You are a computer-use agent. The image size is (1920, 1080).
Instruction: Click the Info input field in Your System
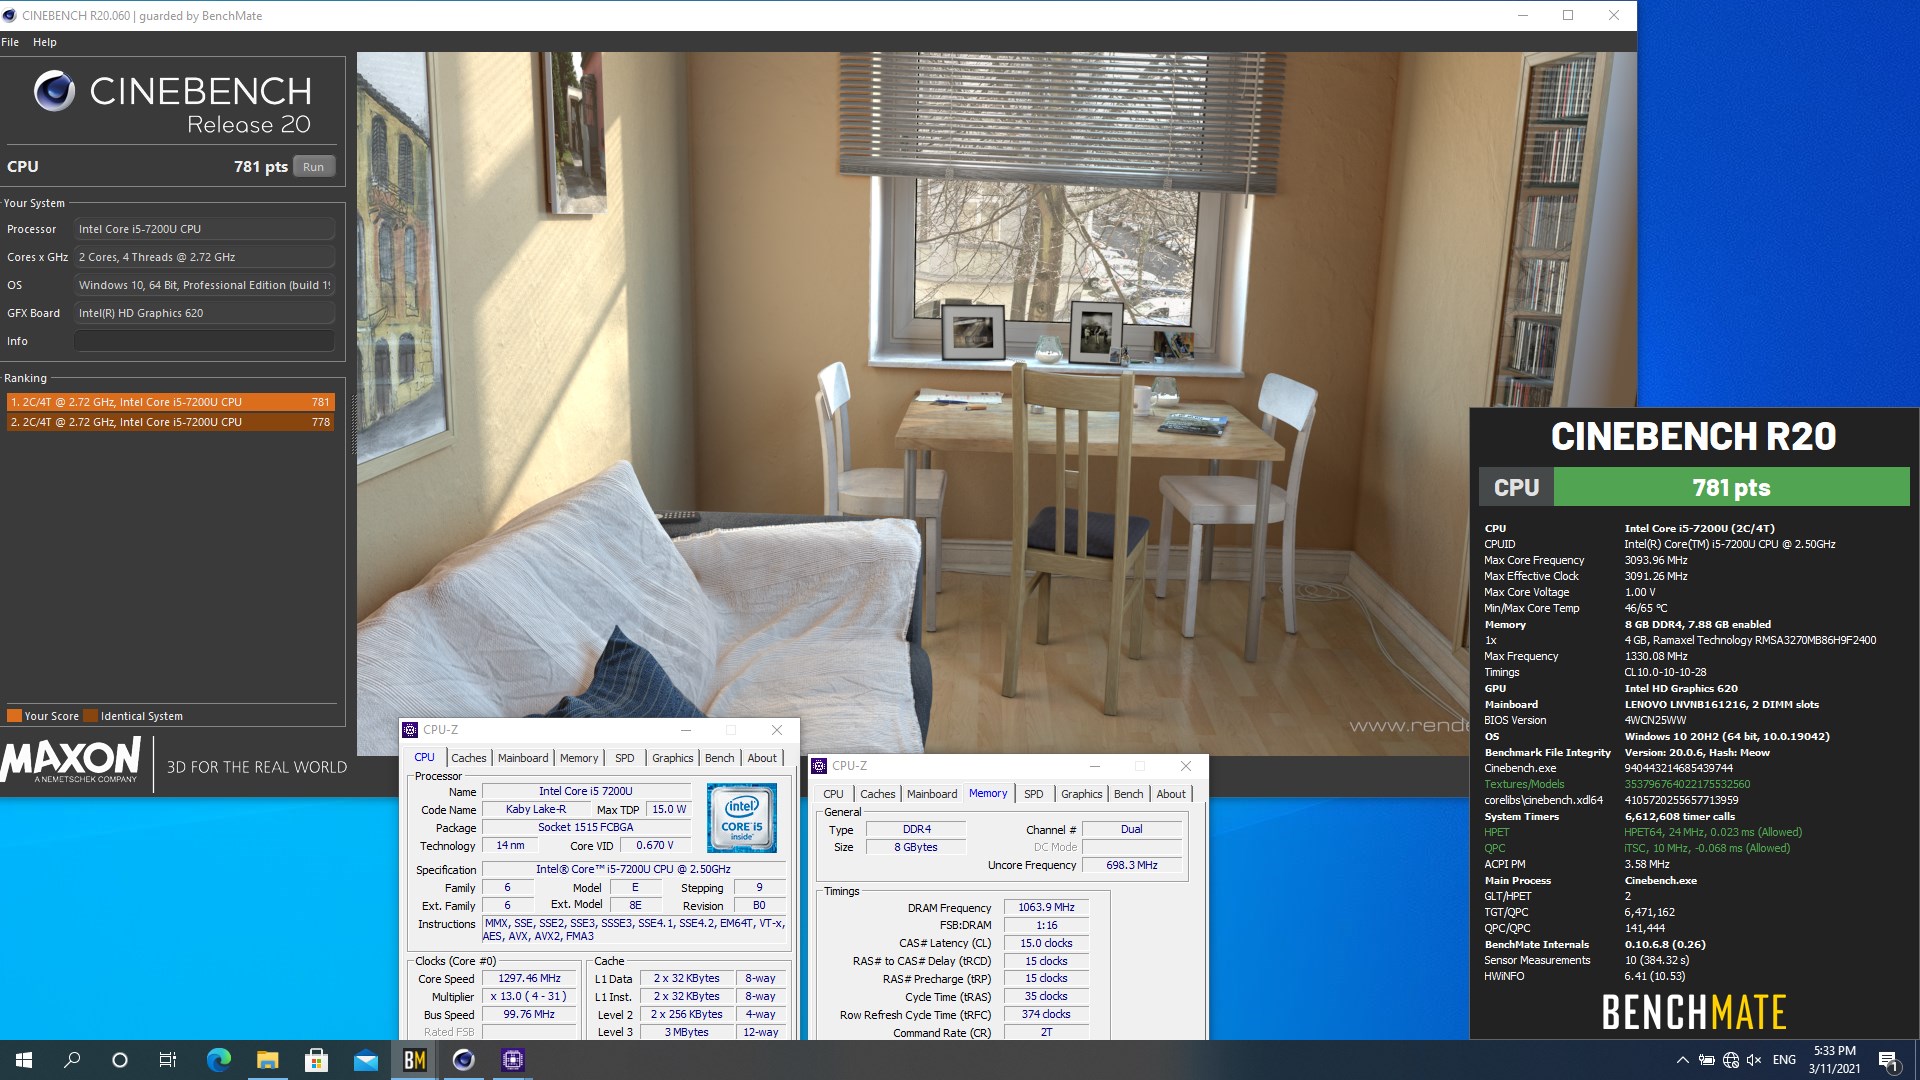(x=204, y=341)
